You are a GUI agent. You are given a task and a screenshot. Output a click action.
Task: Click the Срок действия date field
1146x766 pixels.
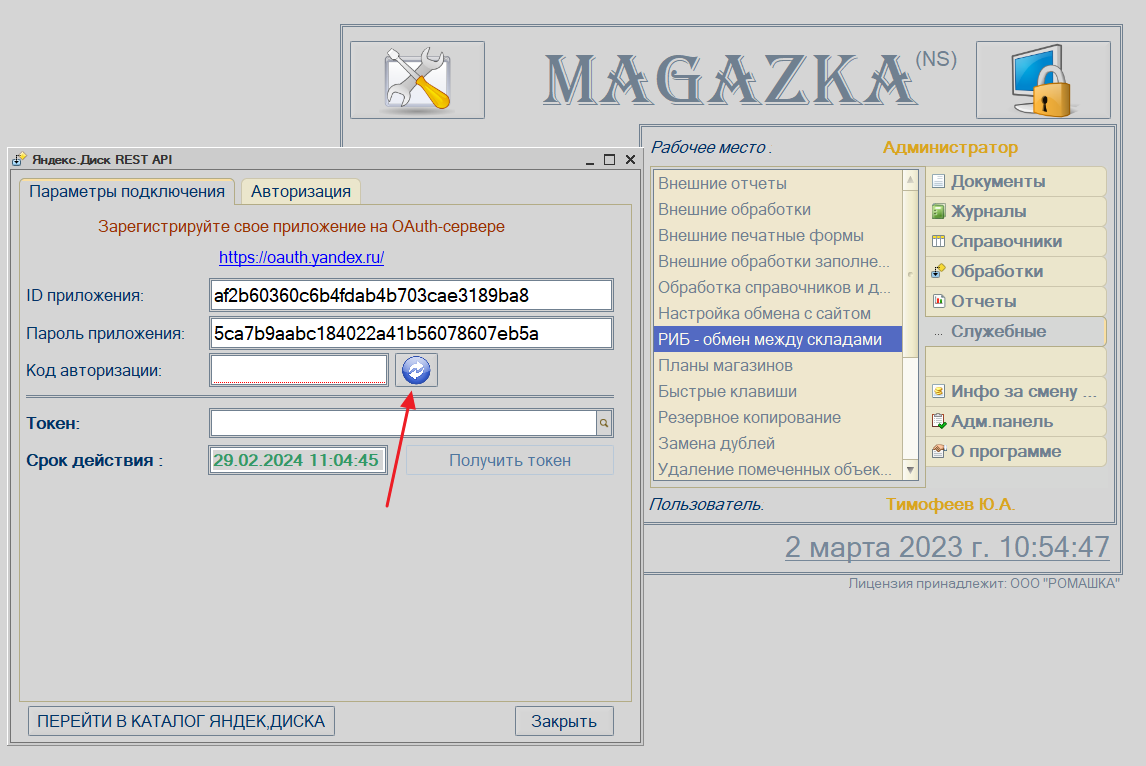coord(297,460)
